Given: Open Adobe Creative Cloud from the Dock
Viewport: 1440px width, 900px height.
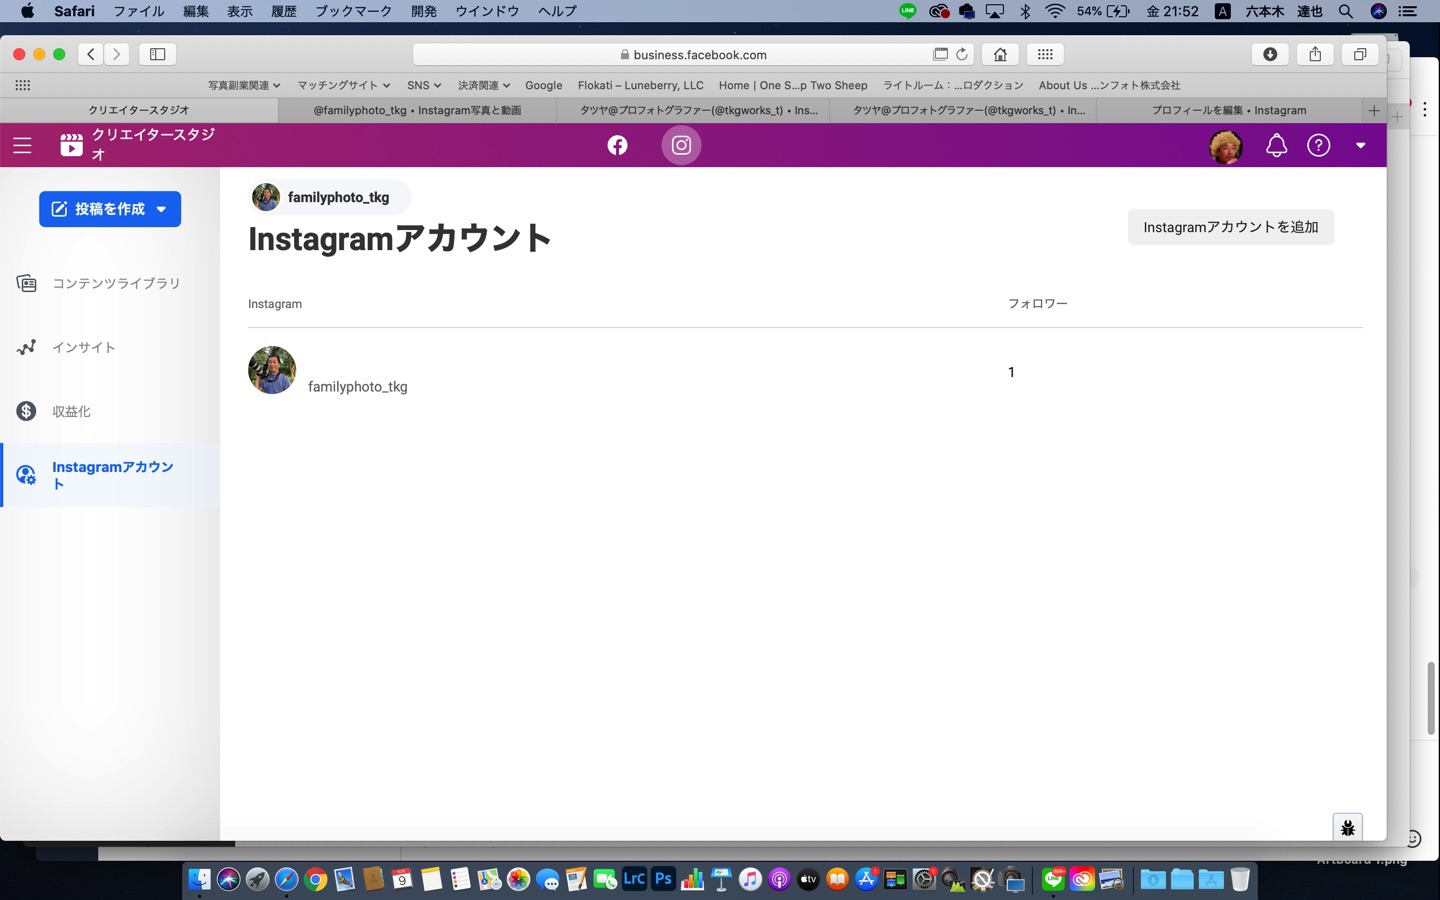Looking at the screenshot, I should (x=1082, y=879).
